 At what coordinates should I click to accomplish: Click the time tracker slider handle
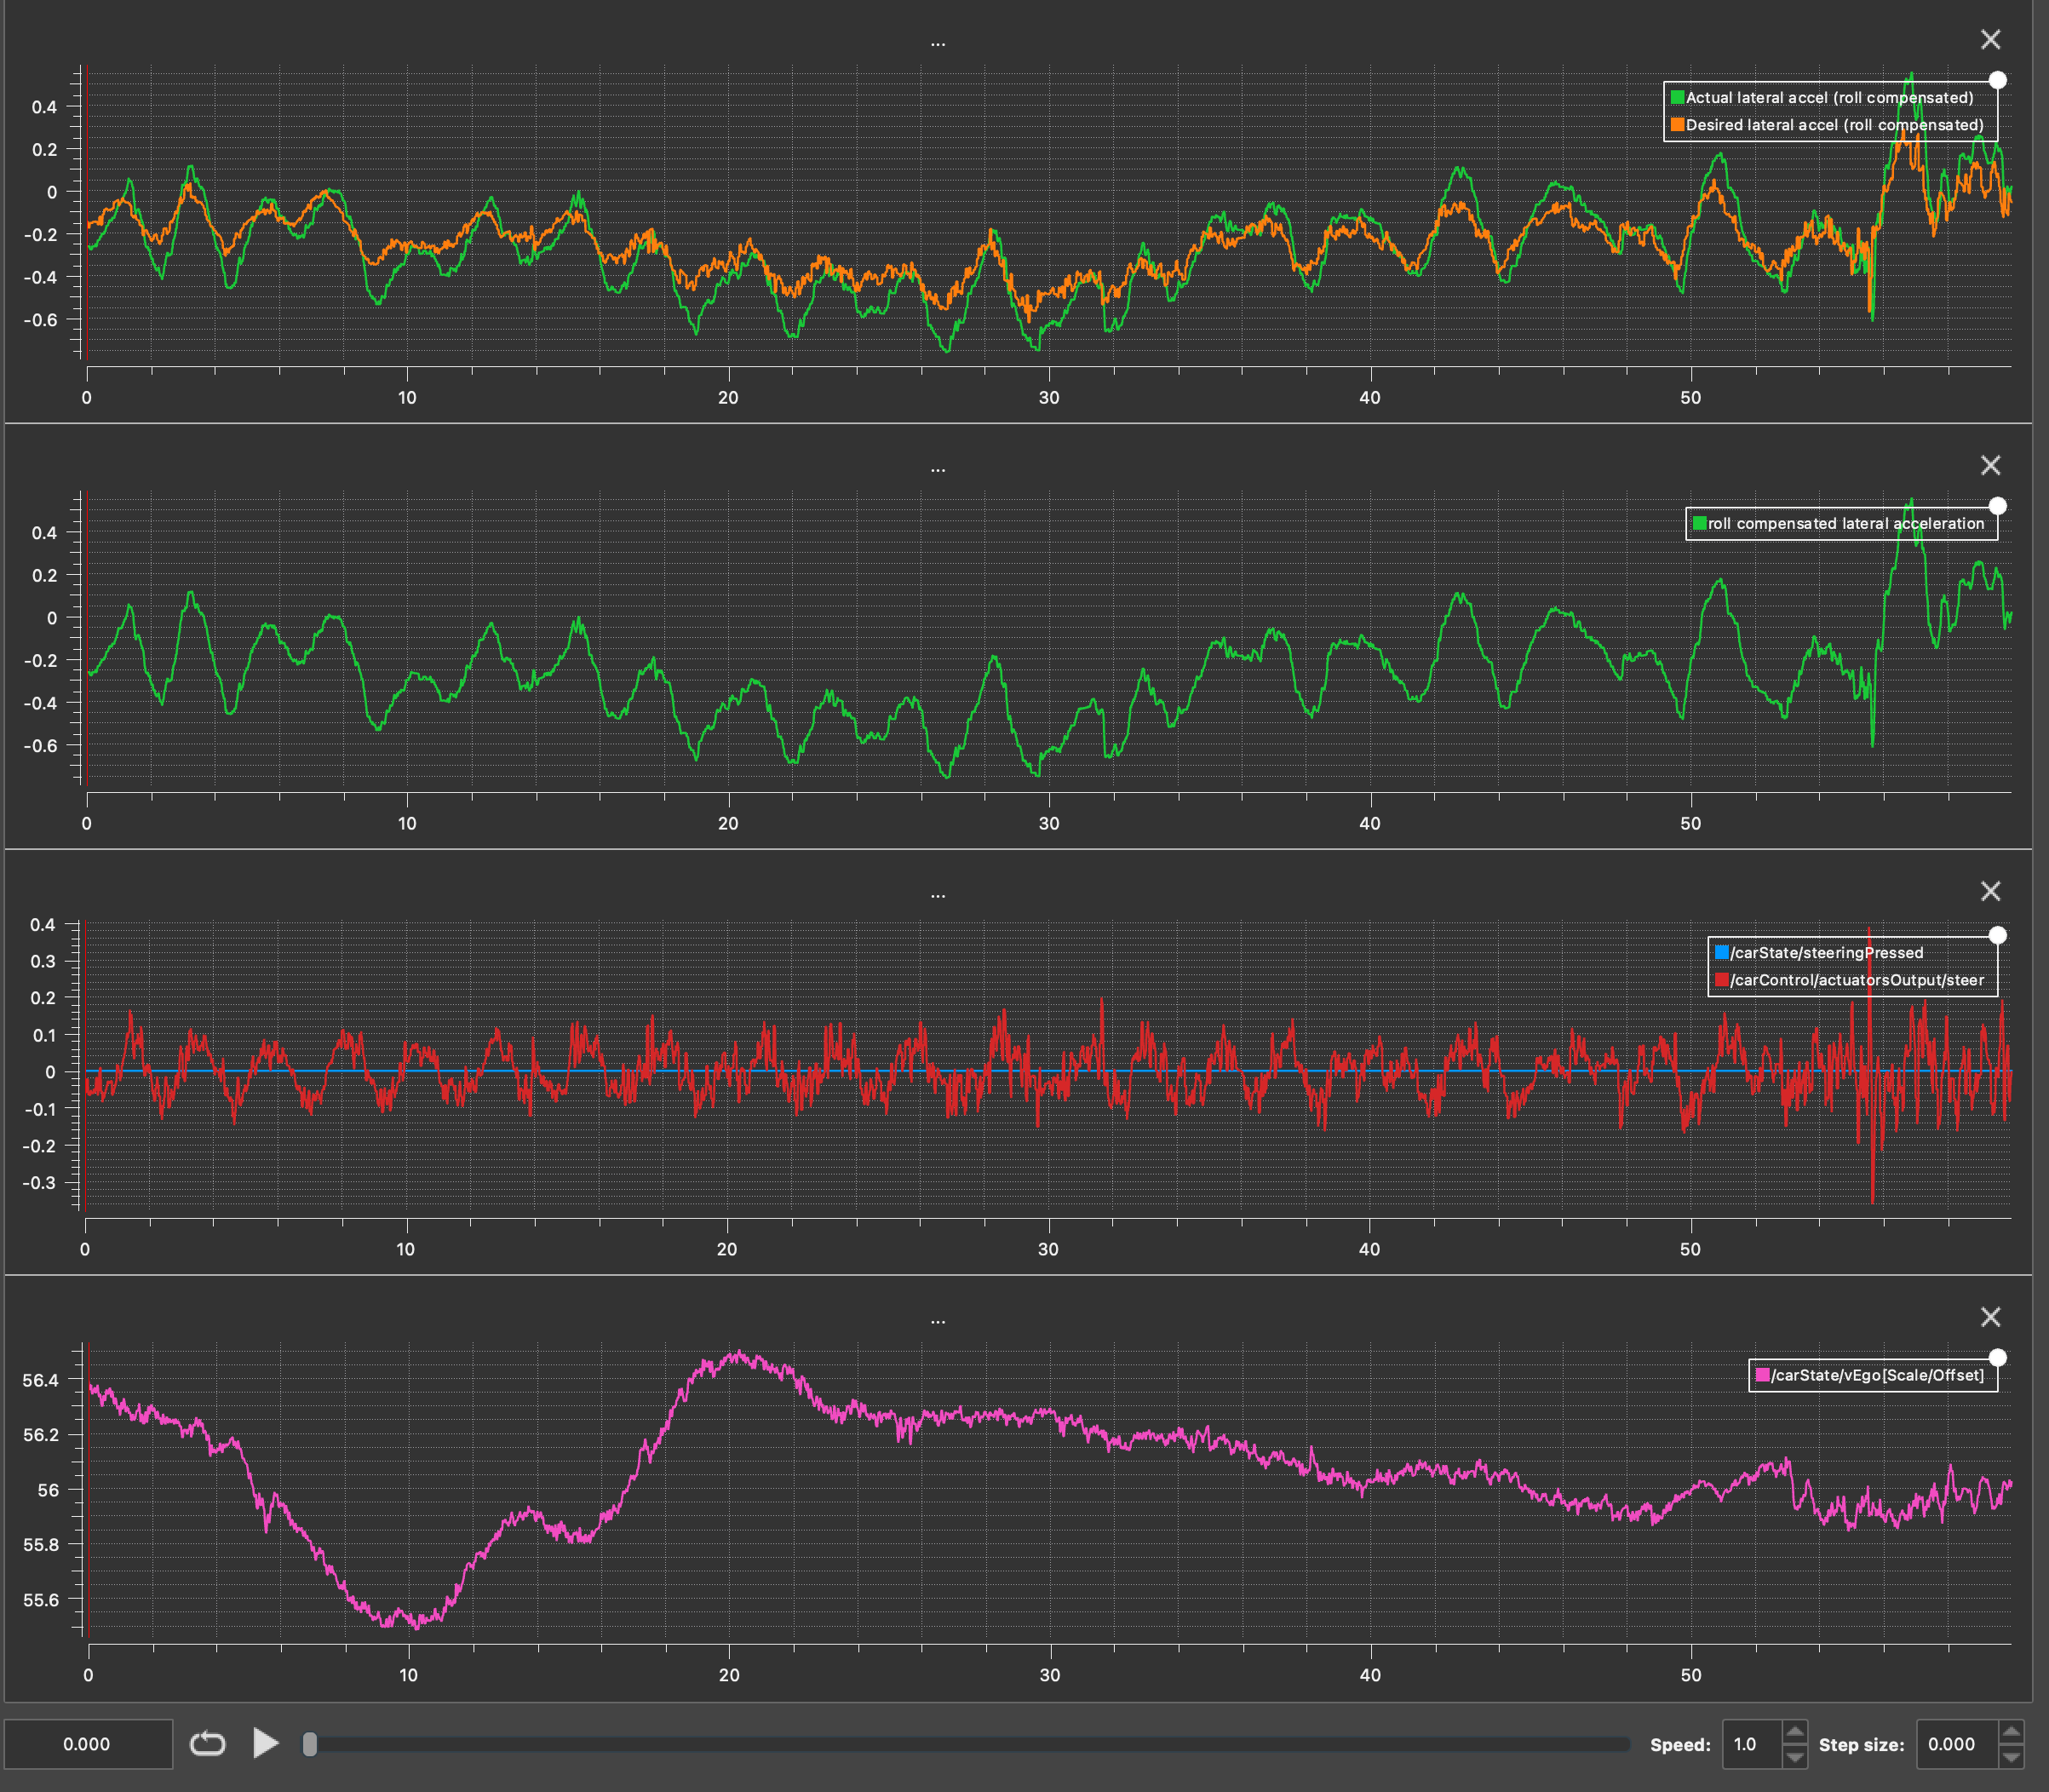[x=310, y=1744]
